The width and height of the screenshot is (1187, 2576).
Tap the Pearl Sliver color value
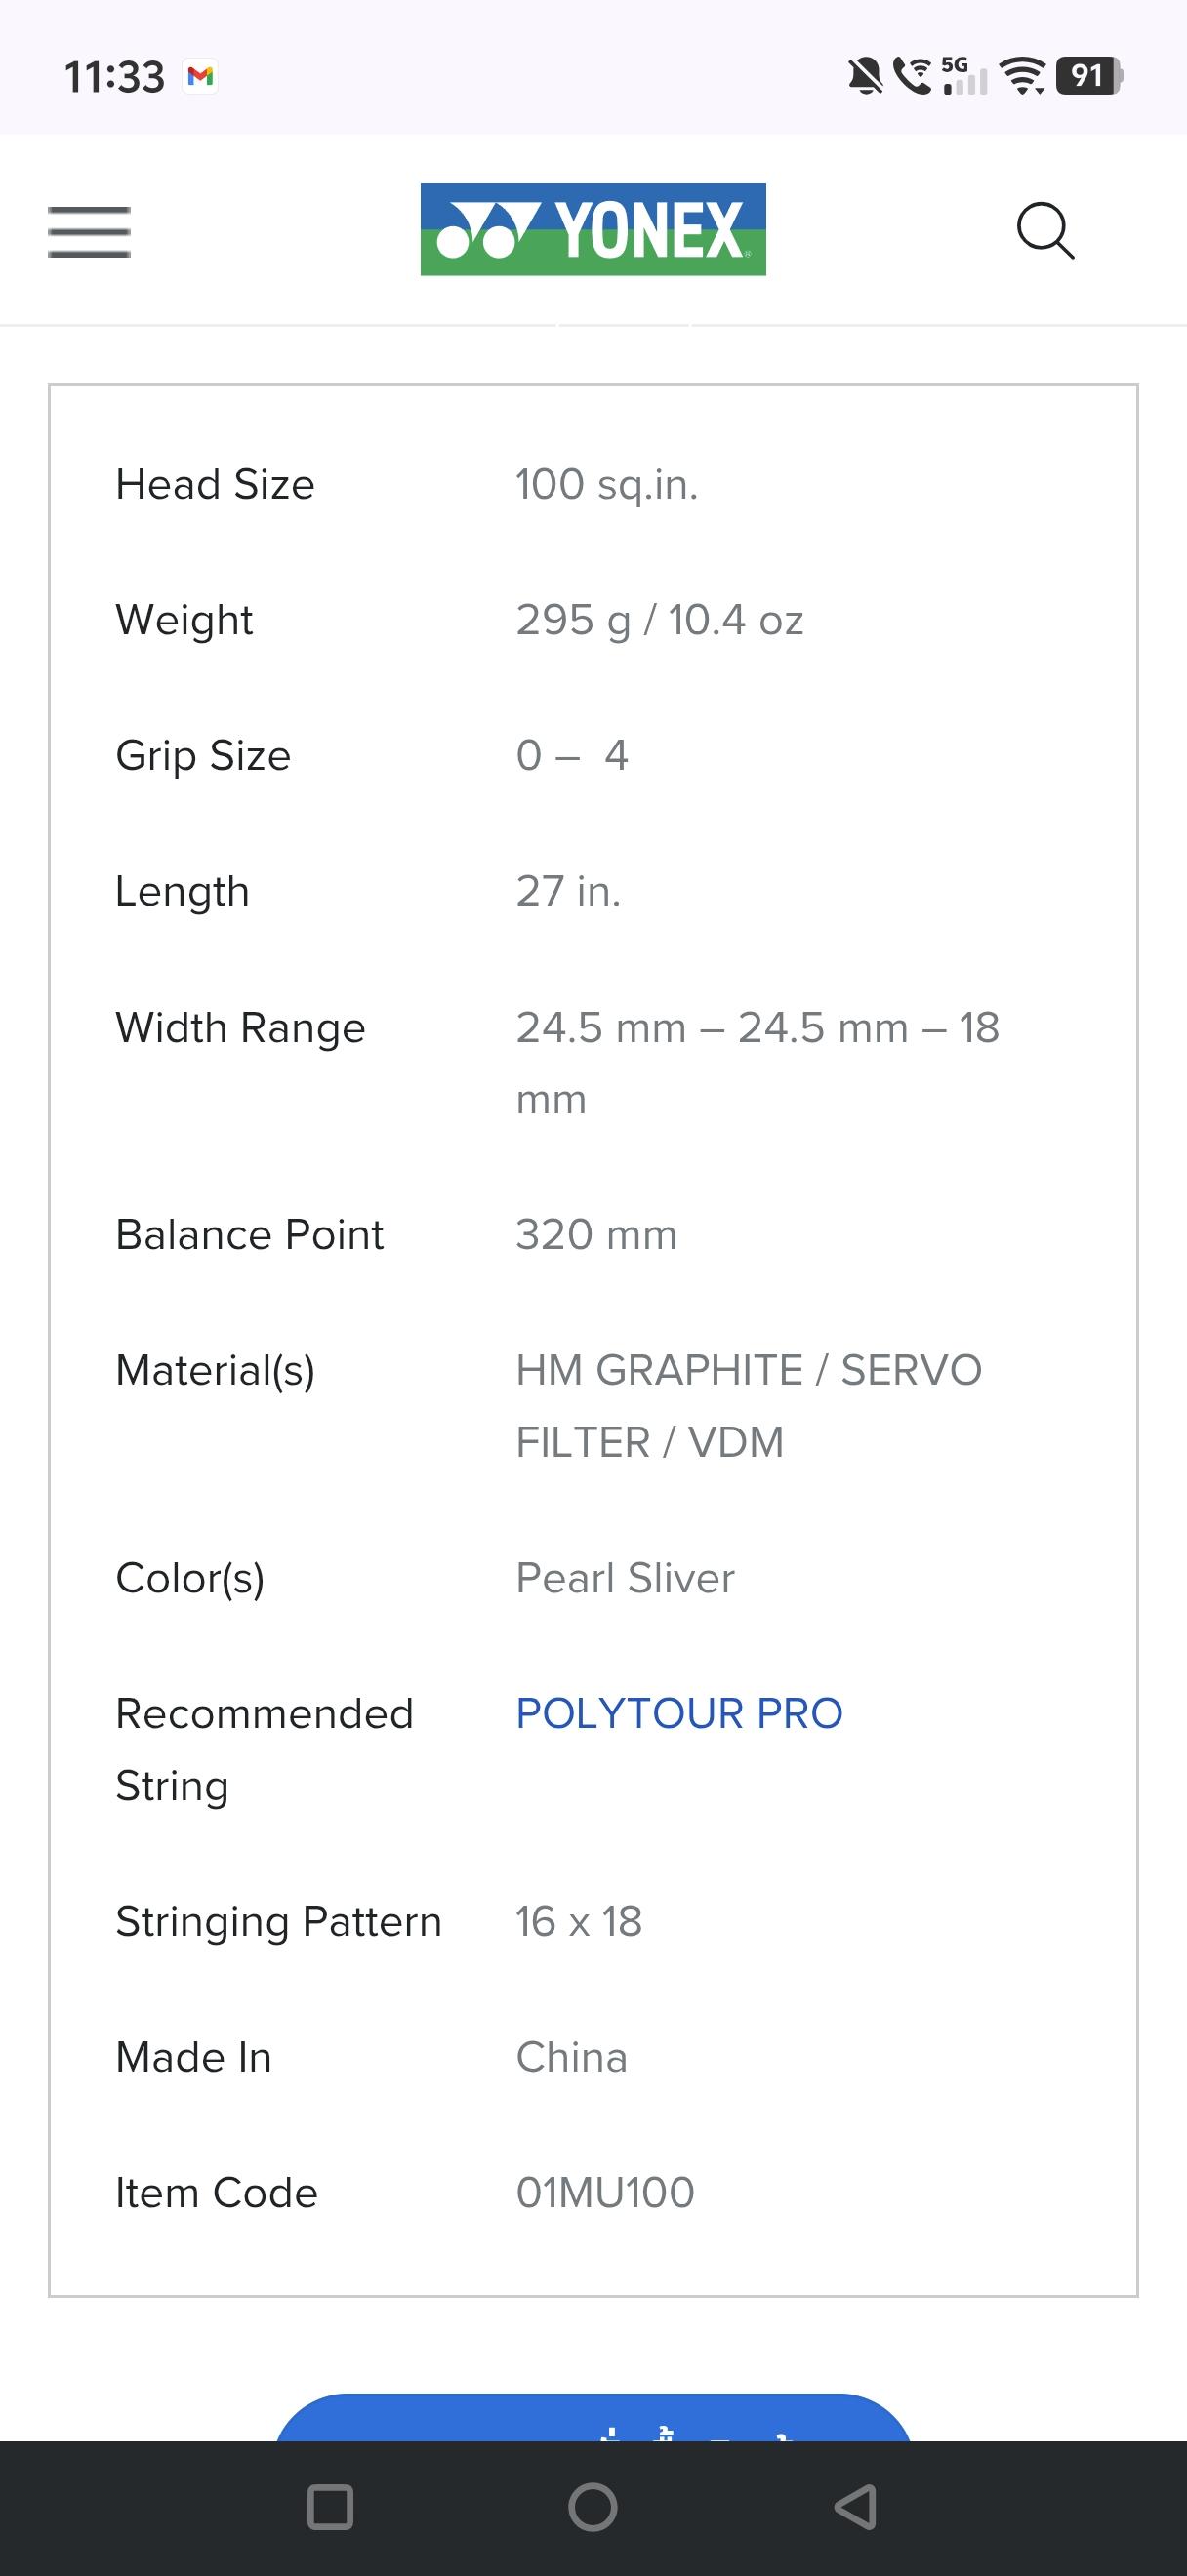coord(625,1578)
